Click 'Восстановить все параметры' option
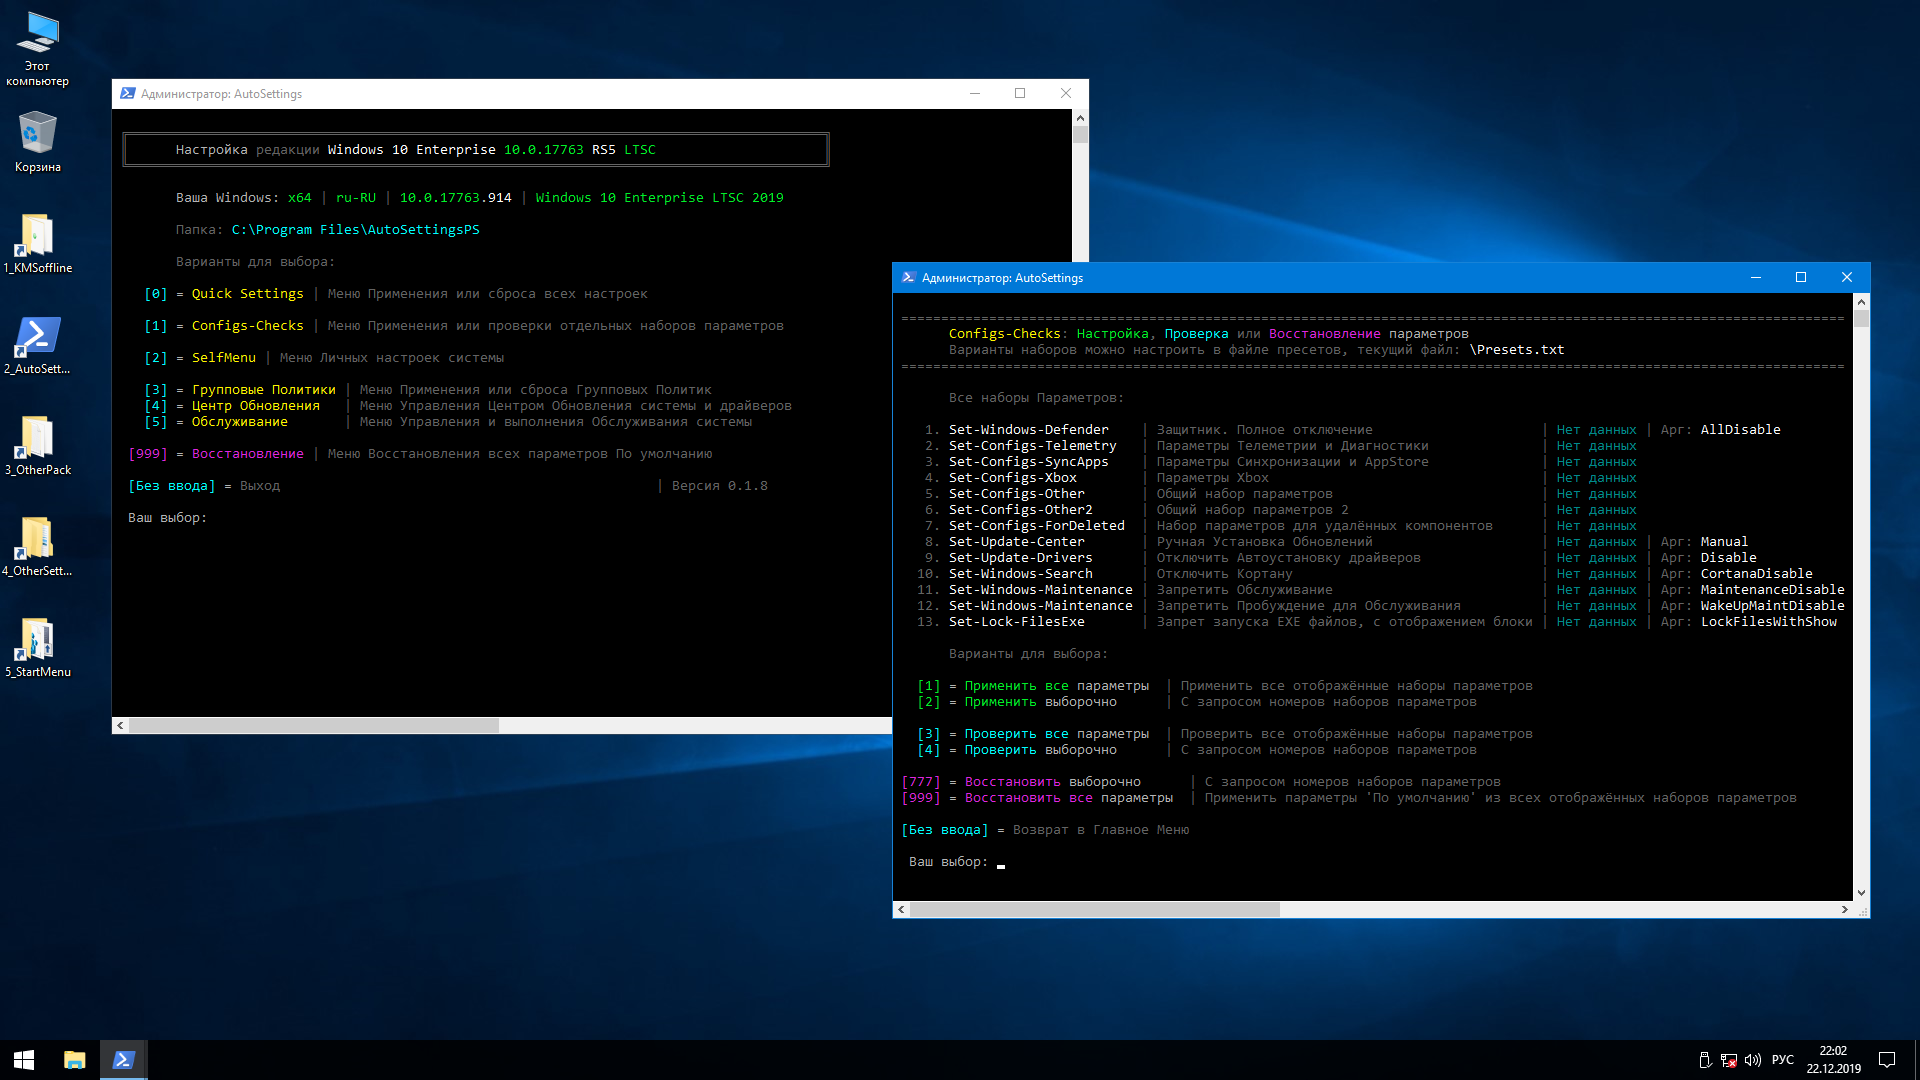 [1068, 798]
